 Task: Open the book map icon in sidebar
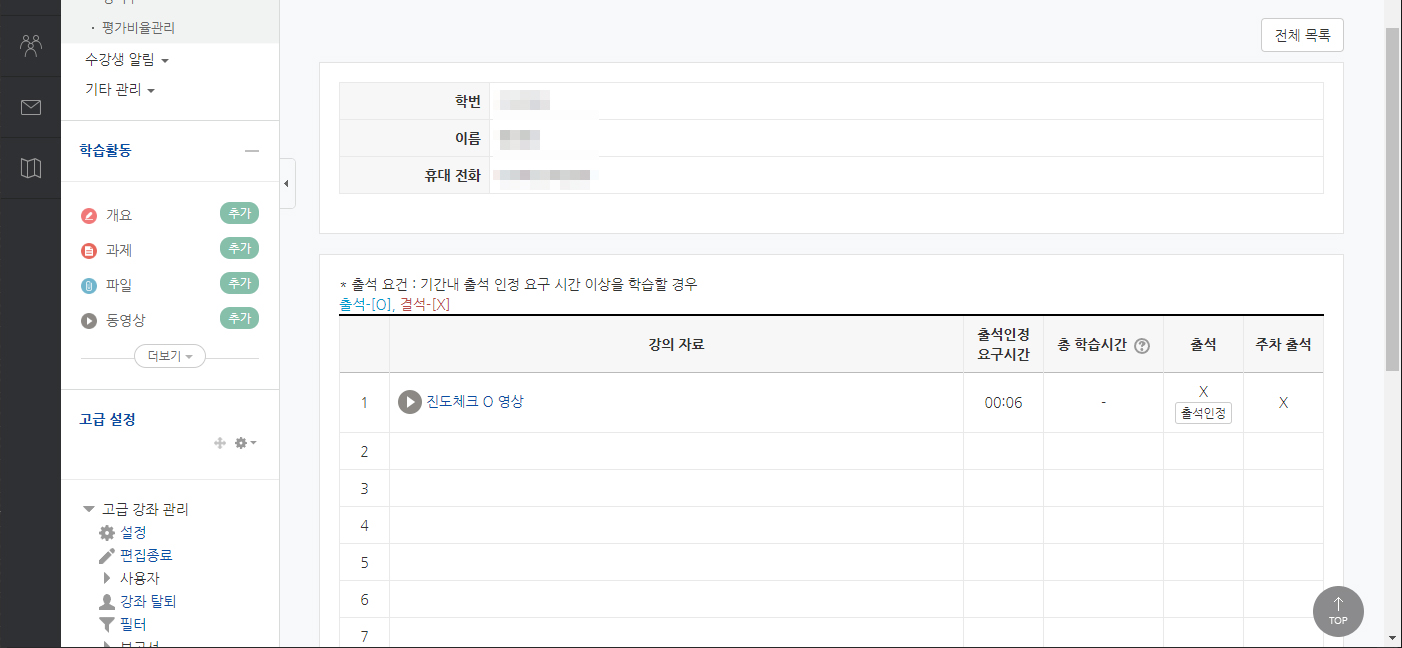click(31, 168)
